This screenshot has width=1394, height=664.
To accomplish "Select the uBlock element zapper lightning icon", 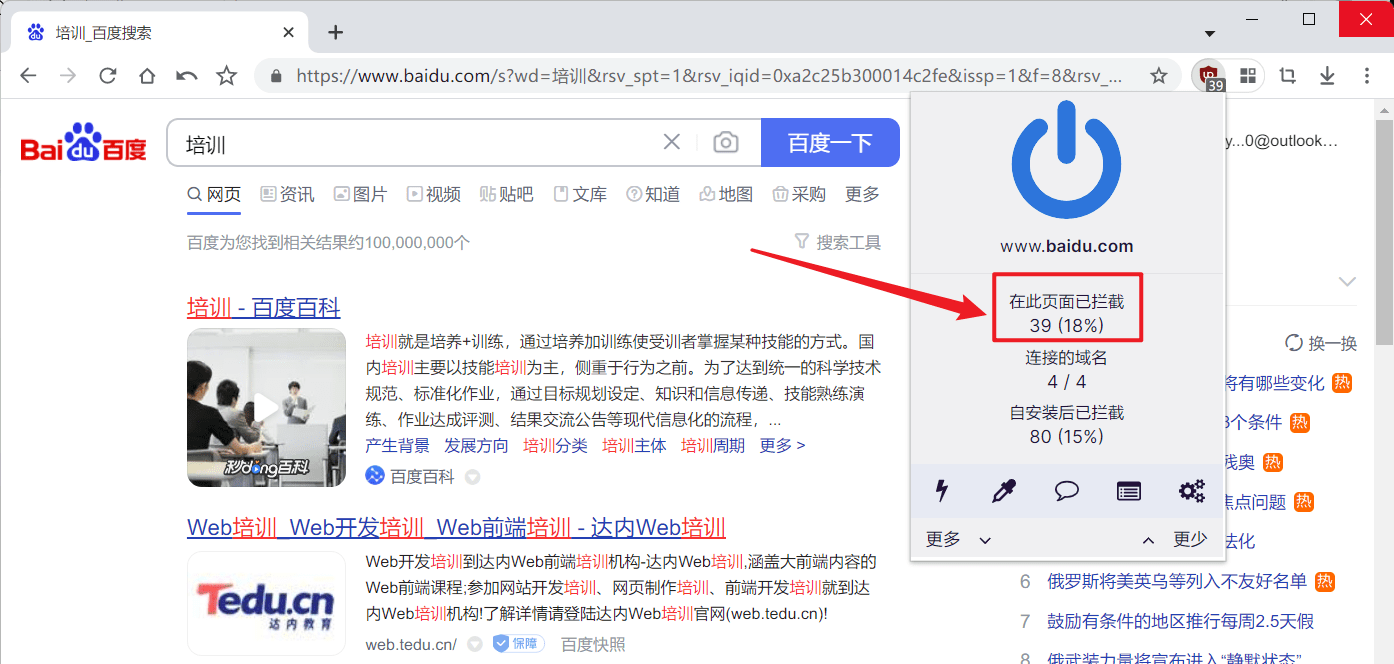I will point(941,490).
